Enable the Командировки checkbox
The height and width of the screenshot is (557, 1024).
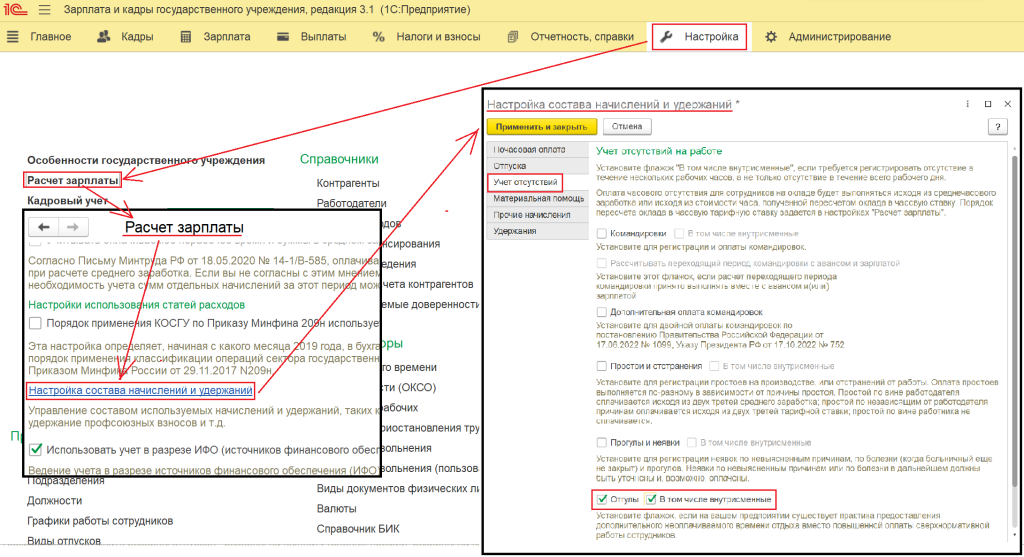click(x=601, y=233)
